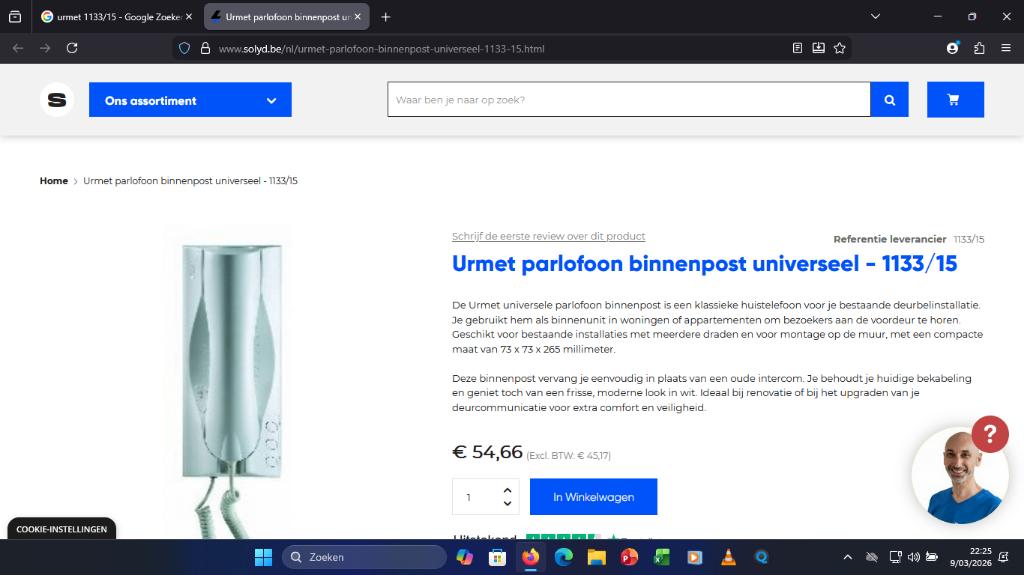Click the Referentie leverancier 1133/15 text
This screenshot has height=575, width=1024.
pyautogui.click(x=908, y=239)
